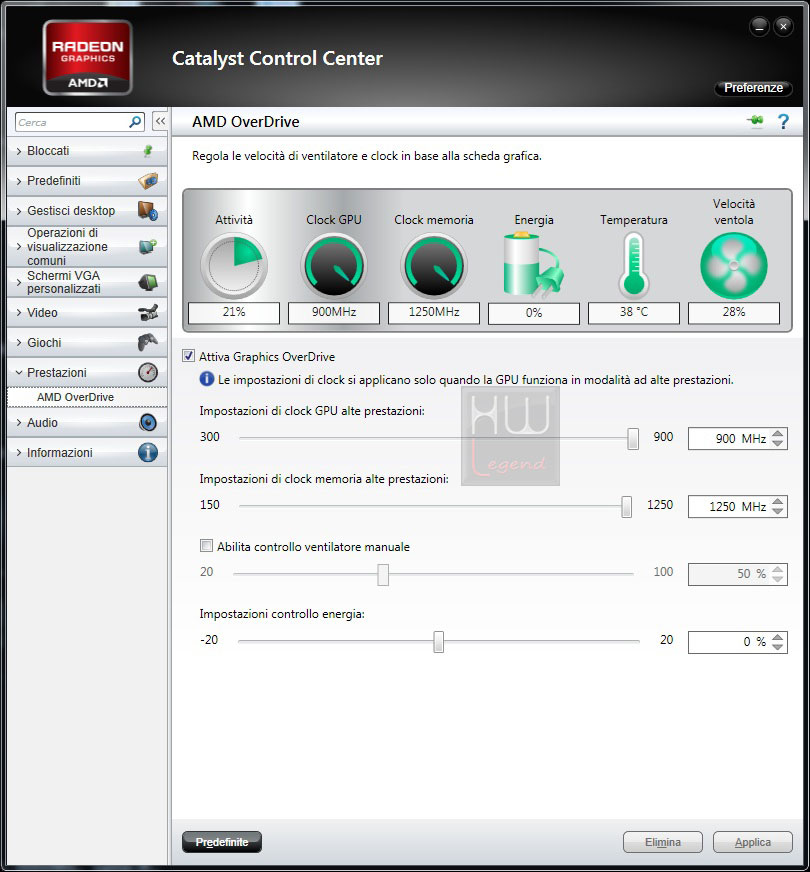Collapse the sidebar with the double-arrow button
810x872 pixels.
pyautogui.click(x=160, y=121)
